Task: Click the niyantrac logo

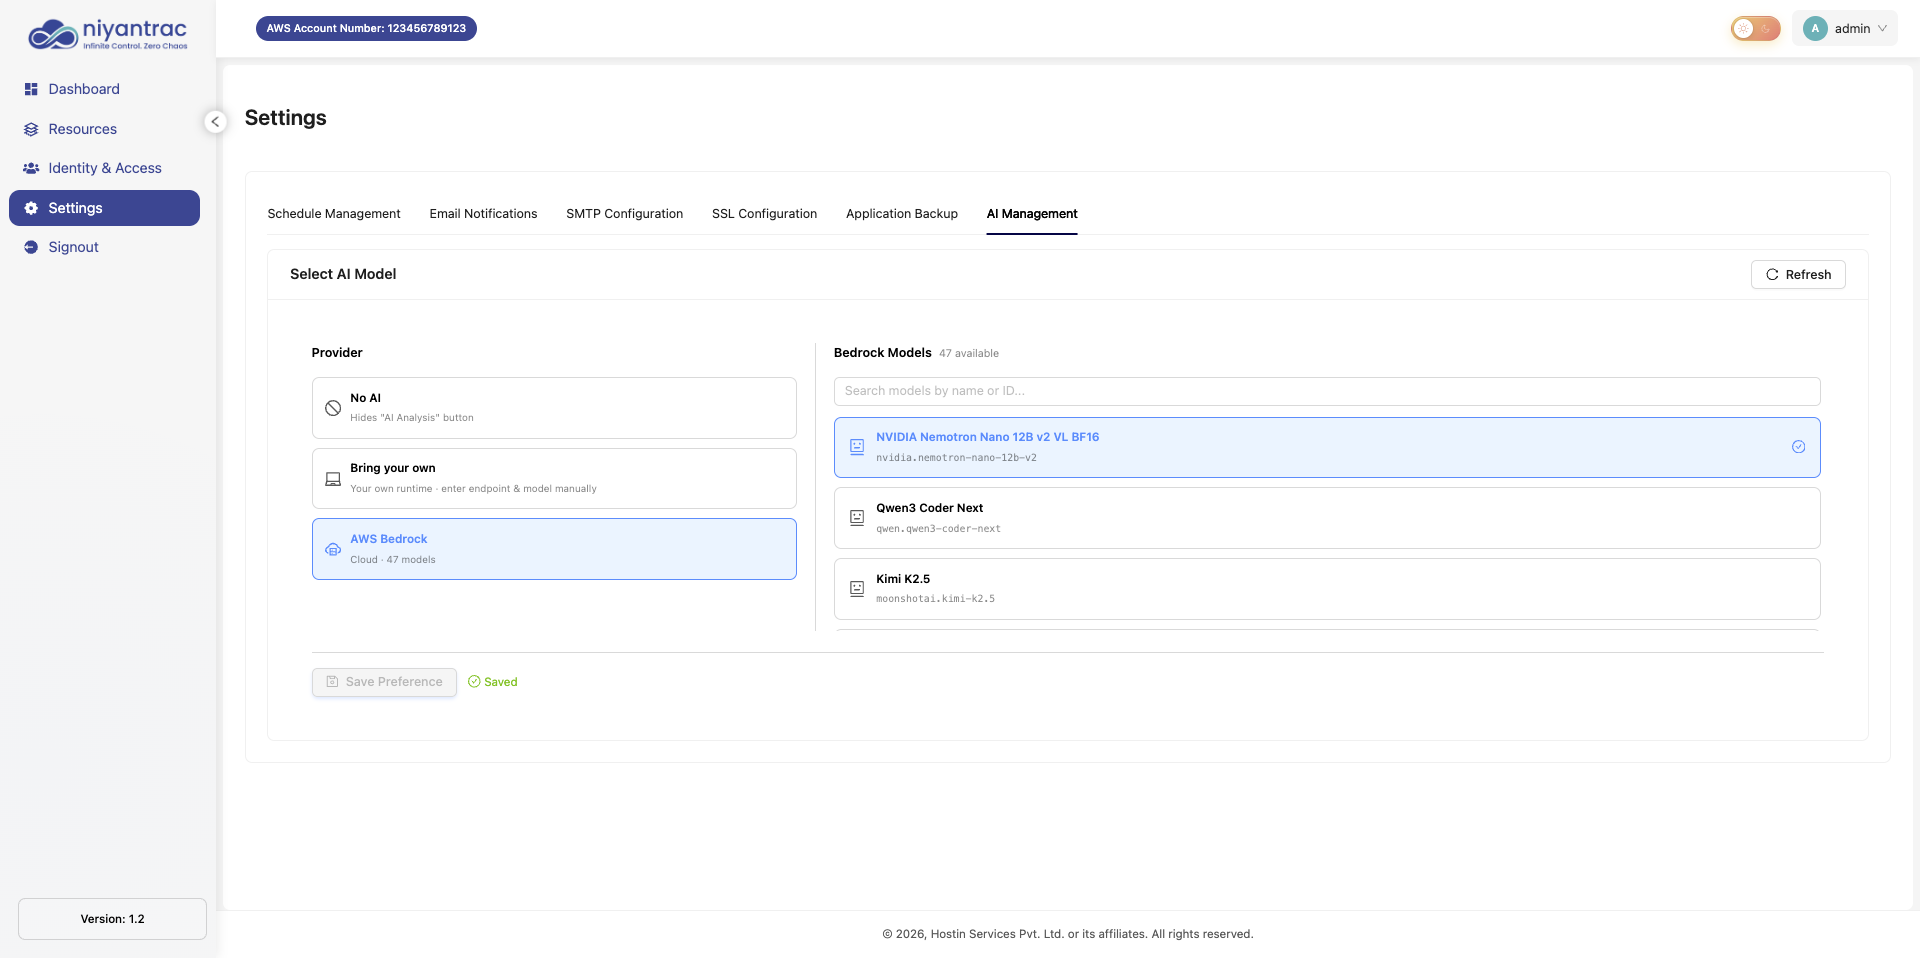Action: coord(108,34)
